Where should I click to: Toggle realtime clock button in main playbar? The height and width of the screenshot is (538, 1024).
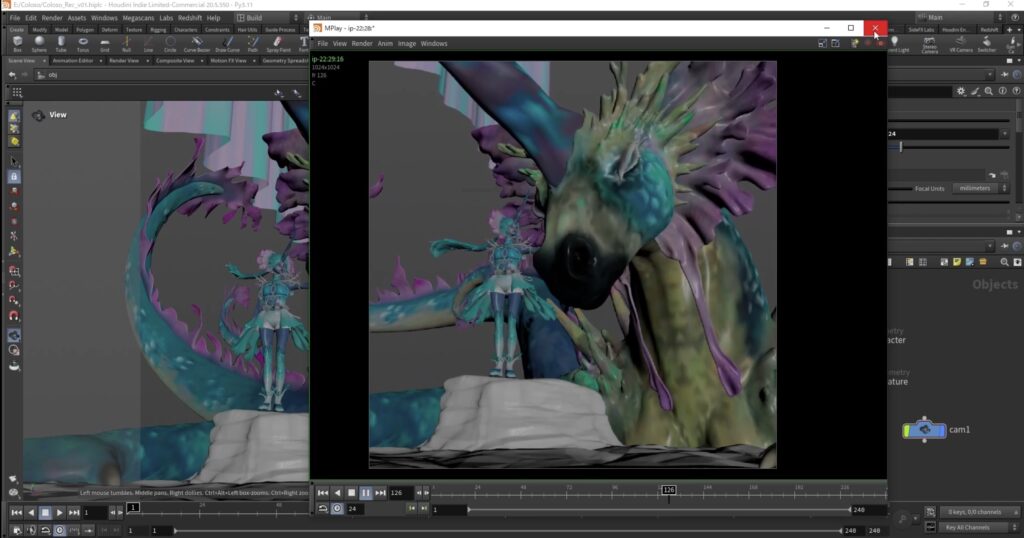[60, 529]
